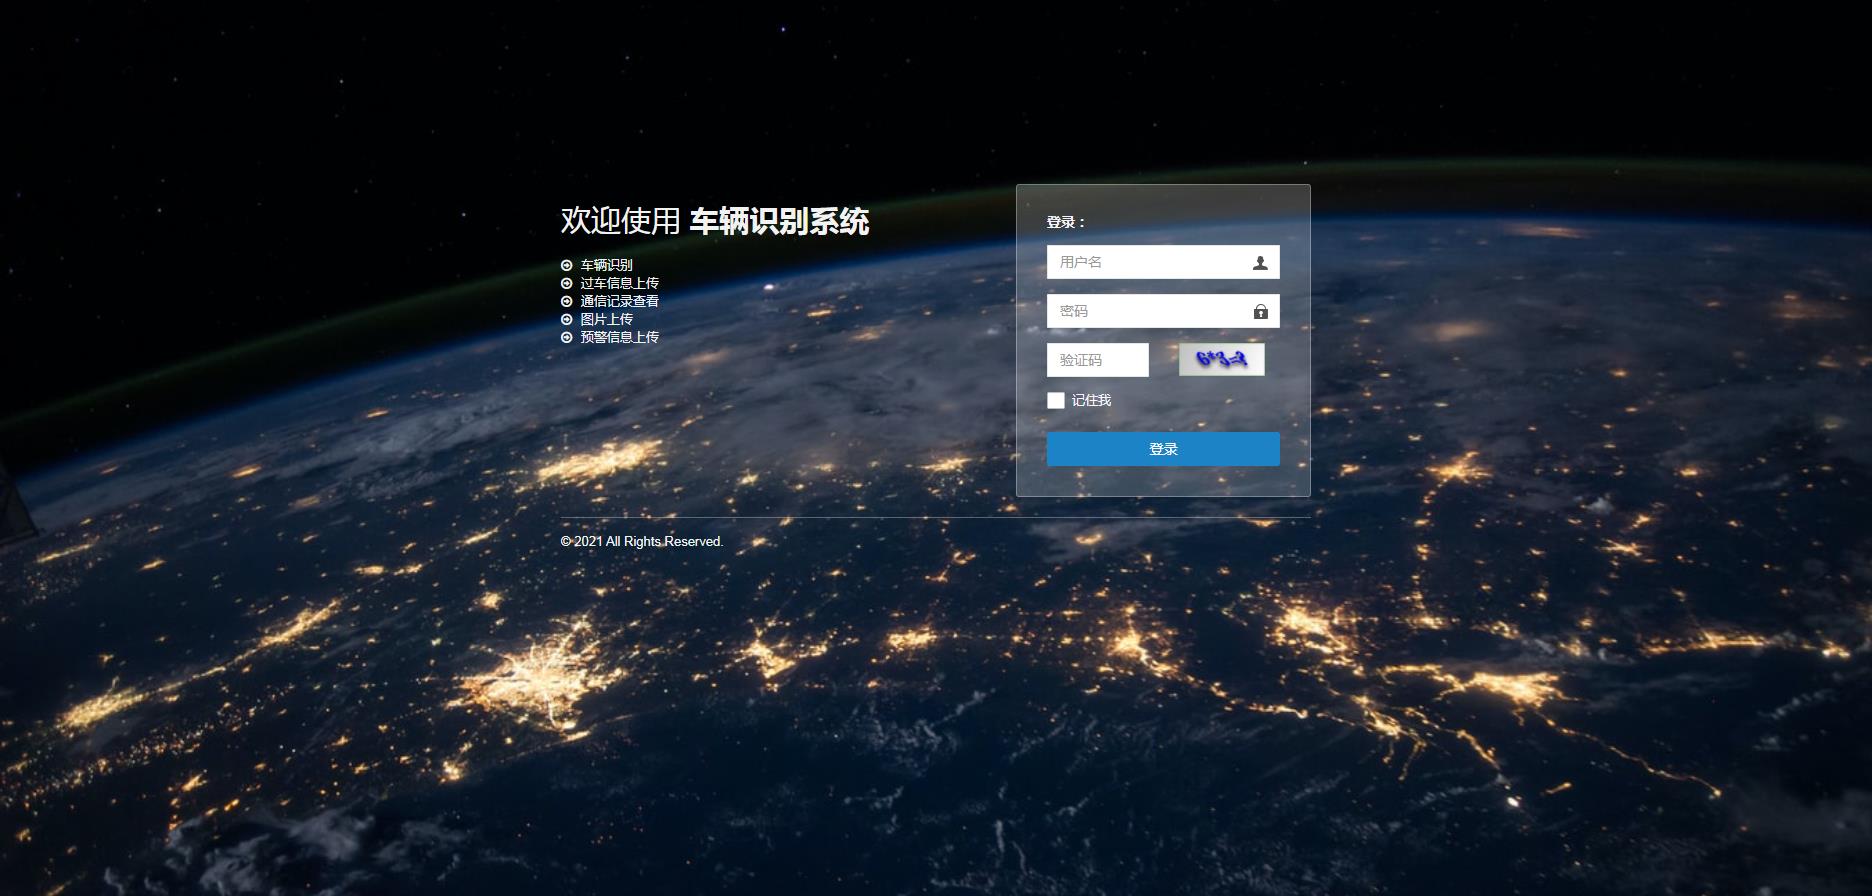This screenshot has height=896, width=1872.
Task: Click the bullet icon beside 通信记录查看
Action: click(x=567, y=301)
